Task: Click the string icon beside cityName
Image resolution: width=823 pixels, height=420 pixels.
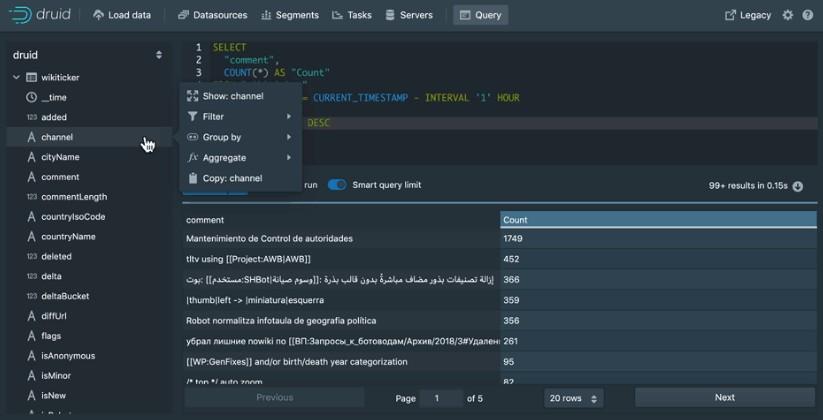Action: coord(31,157)
